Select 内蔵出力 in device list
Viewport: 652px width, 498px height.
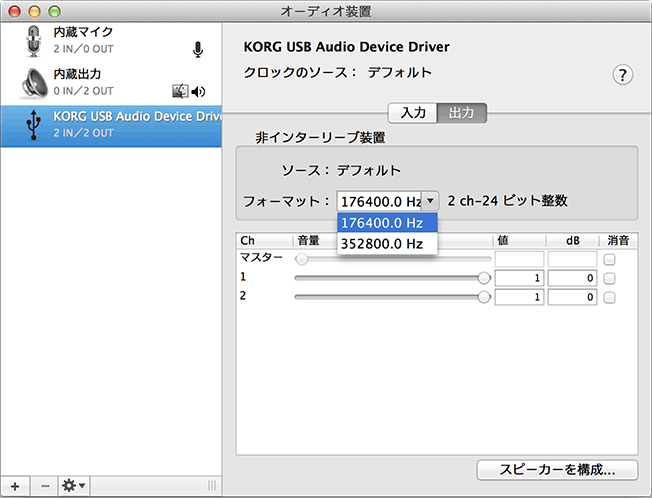click(x=111, y=84)
